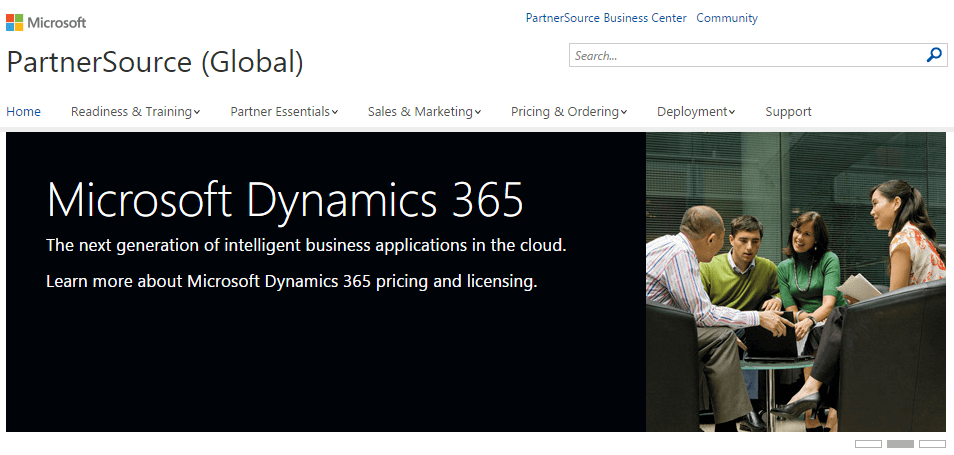
Task: Select the second carousel slide indicator
Action: point(900,444)
